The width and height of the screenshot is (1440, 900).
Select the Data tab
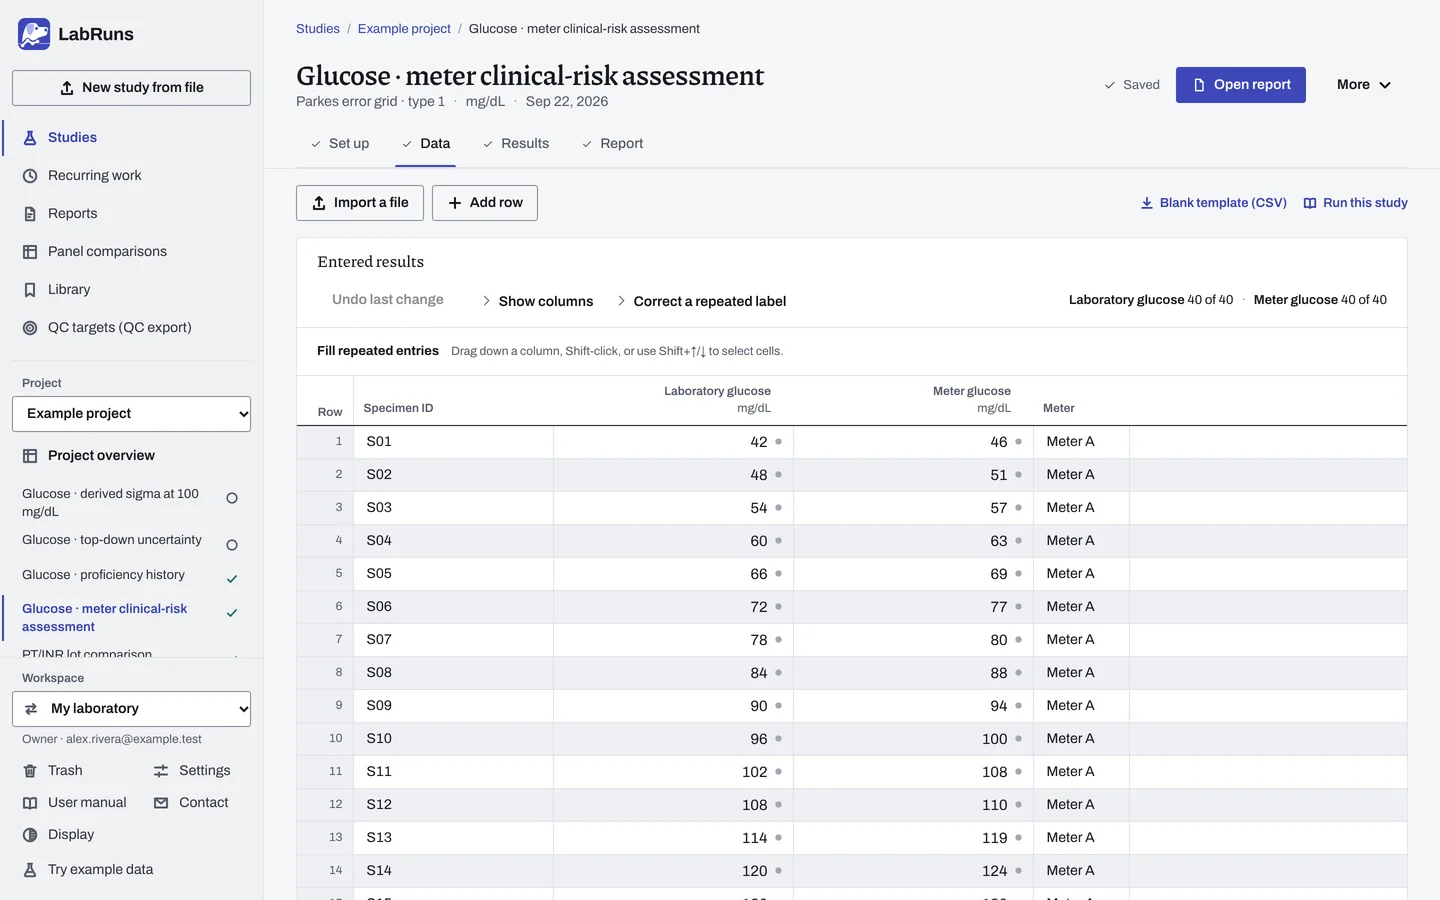coord(426,144)
